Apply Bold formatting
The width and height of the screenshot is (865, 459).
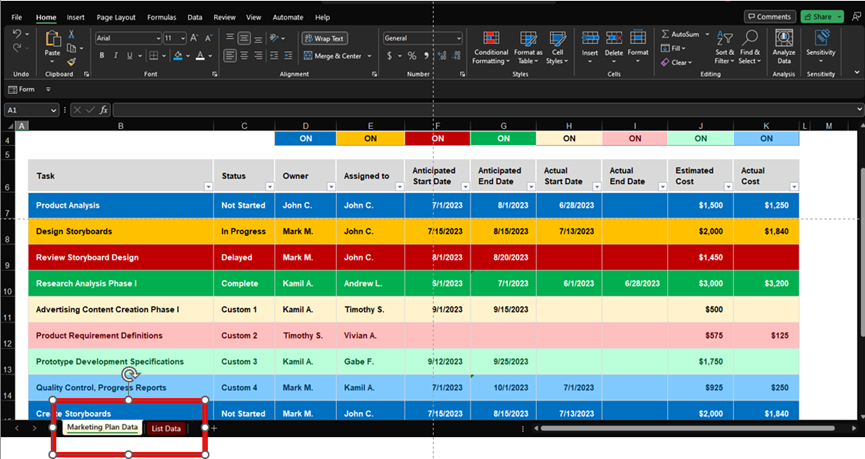[102, 56]
